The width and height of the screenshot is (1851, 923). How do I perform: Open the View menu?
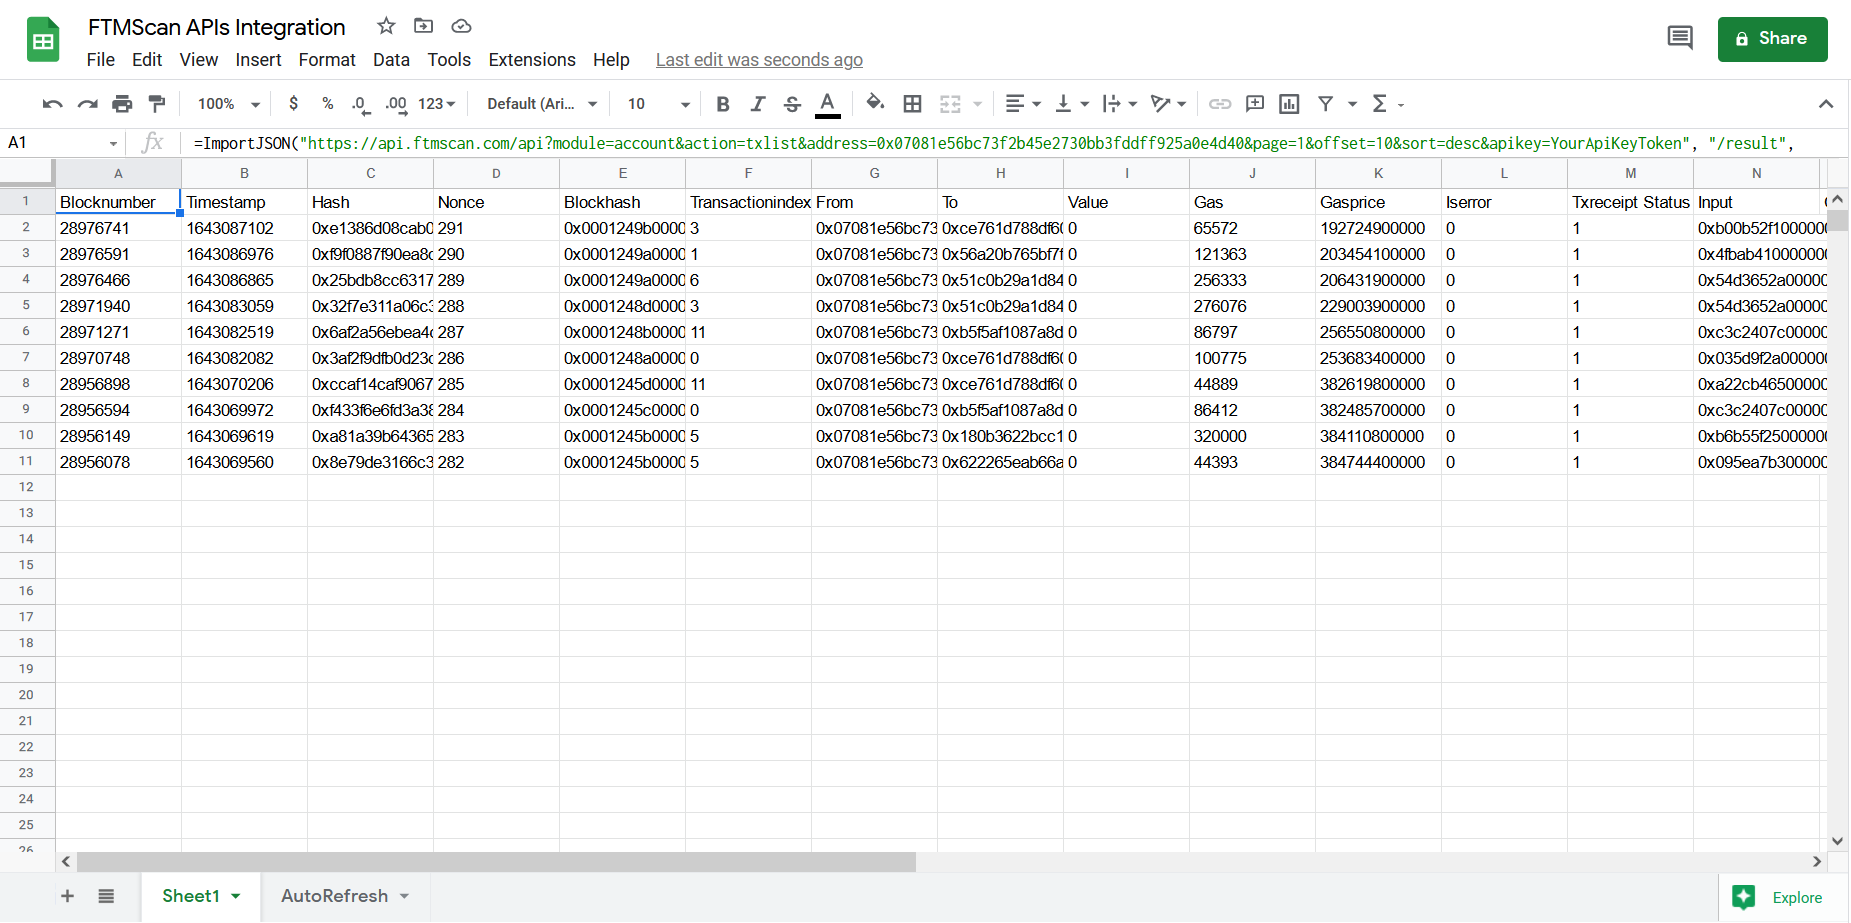pyautogui.click(x=199, y=60)
